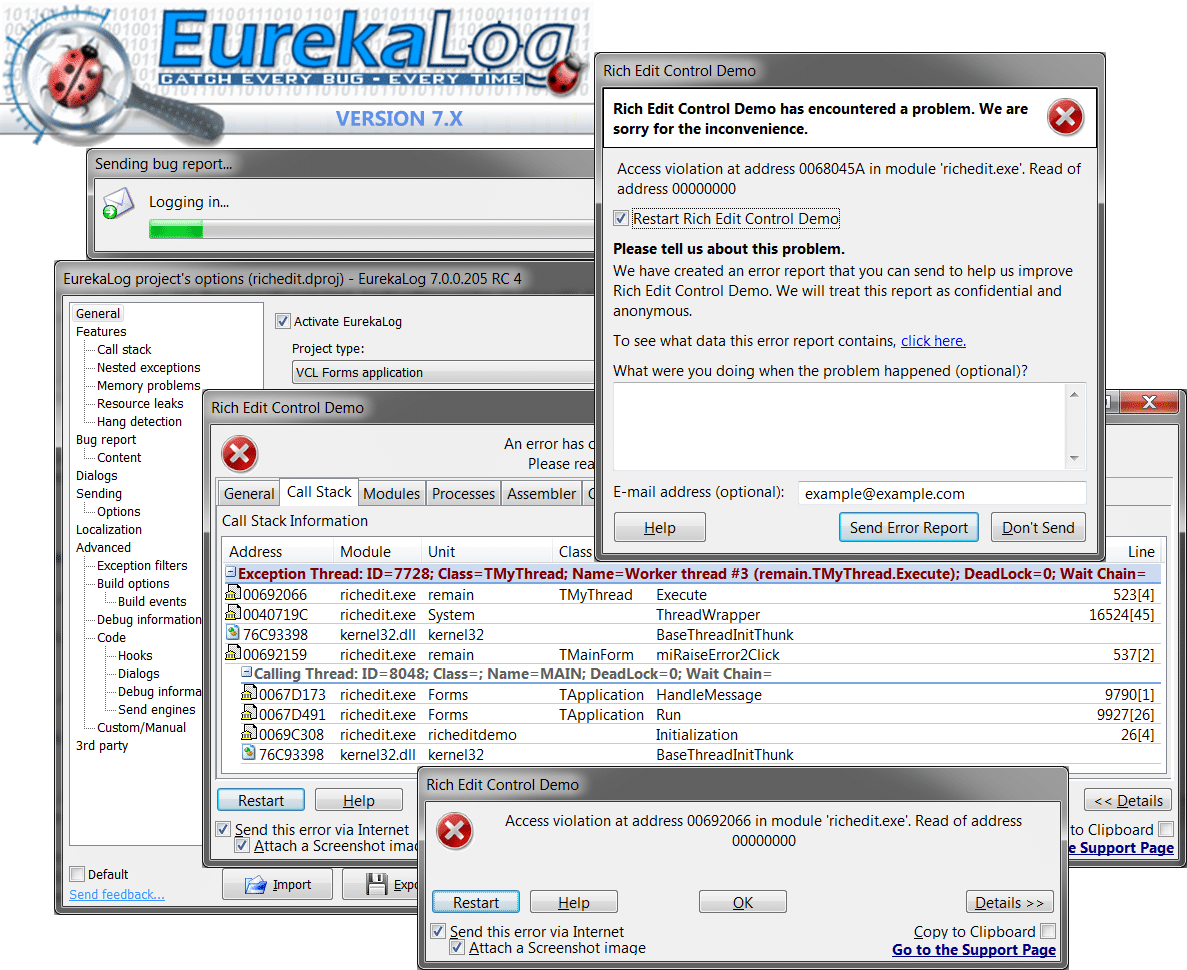
Task: Click the floppy disk icon on the Export button
Action: tap(376, 884)
